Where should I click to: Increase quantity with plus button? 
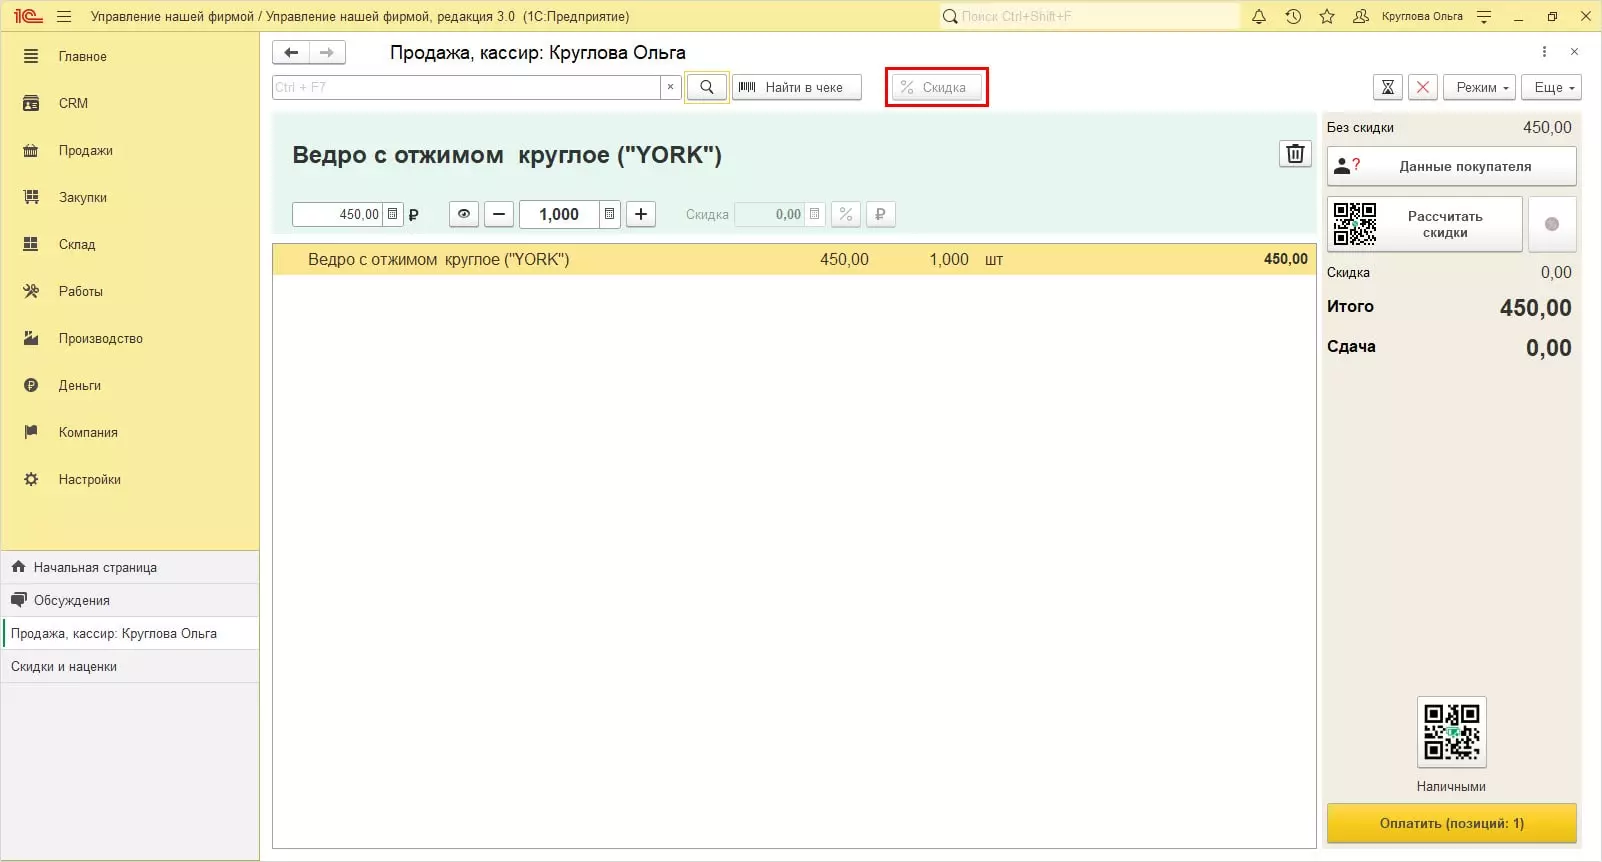[x=641, y=214]
